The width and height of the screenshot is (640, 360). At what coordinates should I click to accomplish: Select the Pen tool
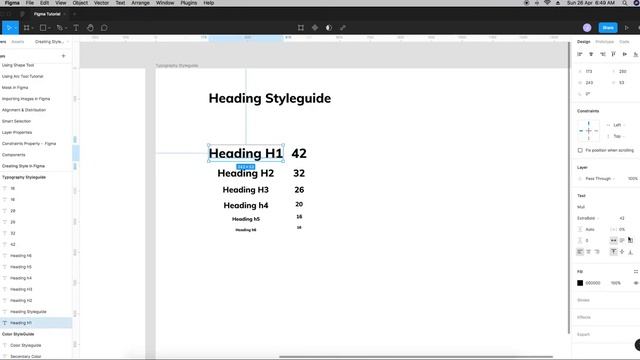60,28
